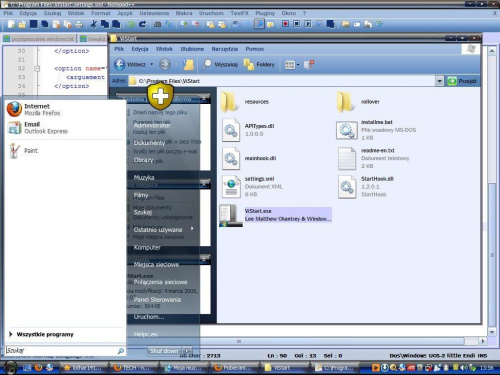The width and height of the screenshot is (500, 375).
Task: Open the Wstecz history dropdown arrow
Action: pos(151,64)
